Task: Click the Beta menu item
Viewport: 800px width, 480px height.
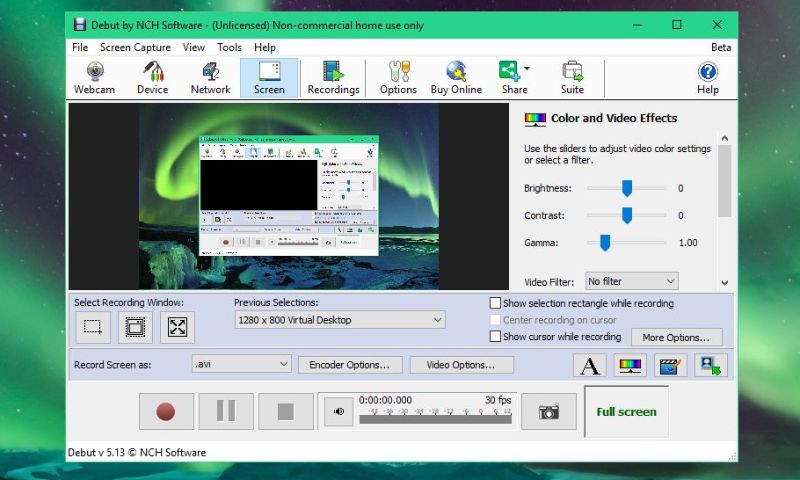Action: (x=721, y=47)
